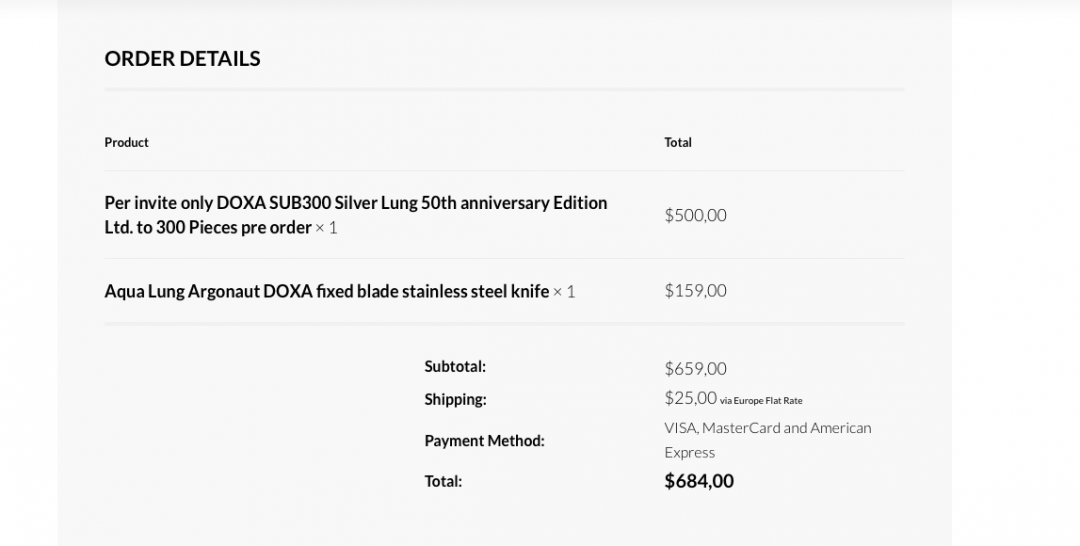1080x546 pixels.
Task: Select the $684,00 grand total
Action: [x=699, y=481]
